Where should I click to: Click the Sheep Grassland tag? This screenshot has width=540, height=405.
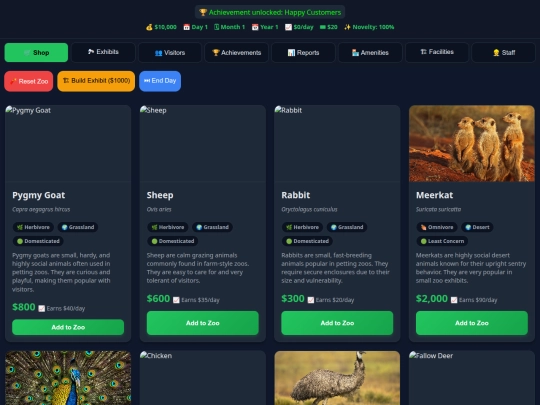tap(212, 227)
